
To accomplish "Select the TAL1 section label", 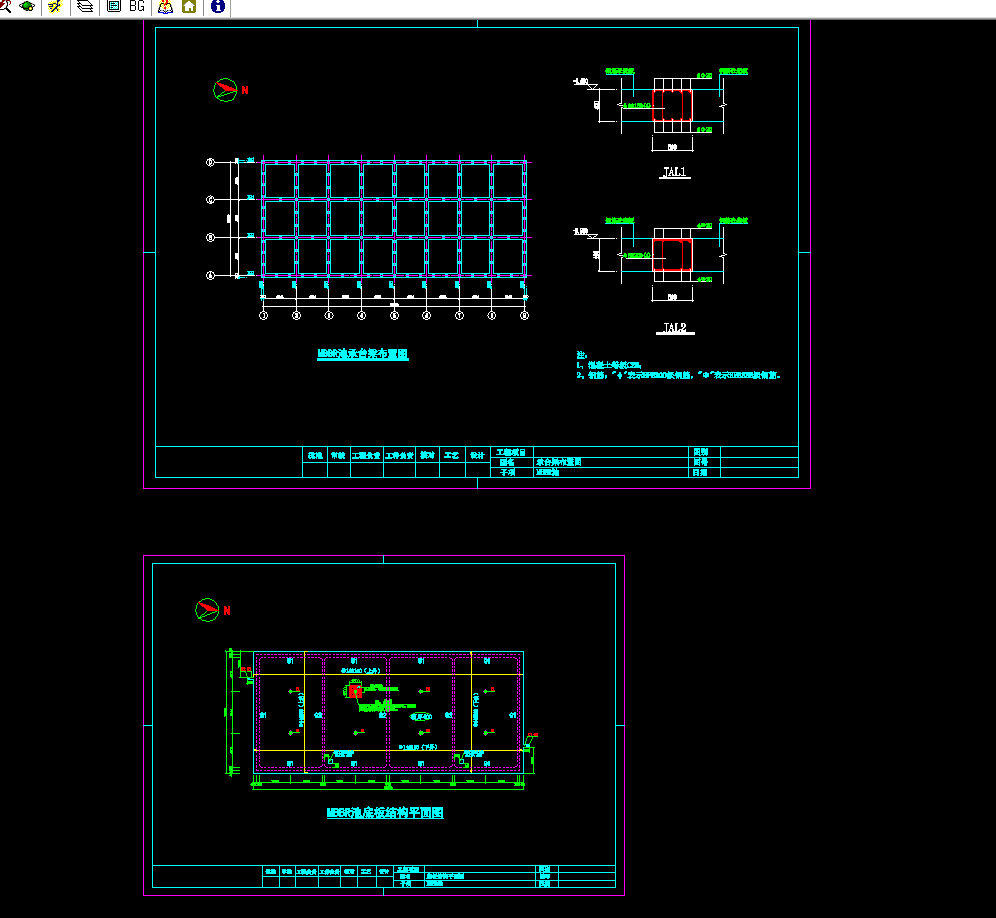I will coord(675,172).
